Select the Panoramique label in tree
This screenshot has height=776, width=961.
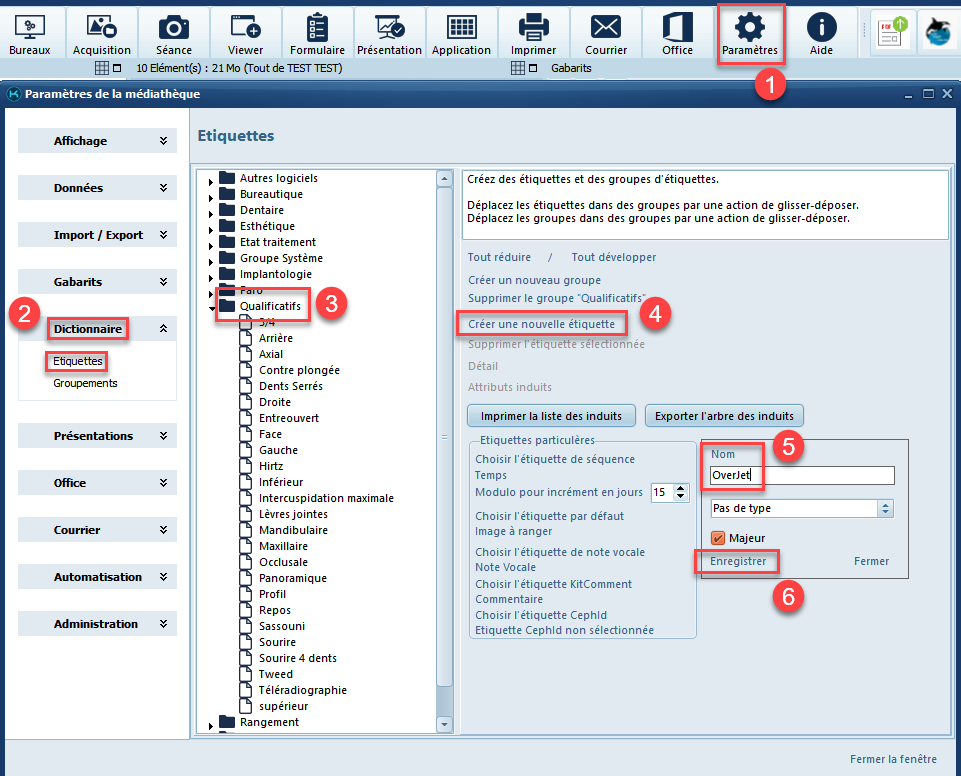point(292,578)
